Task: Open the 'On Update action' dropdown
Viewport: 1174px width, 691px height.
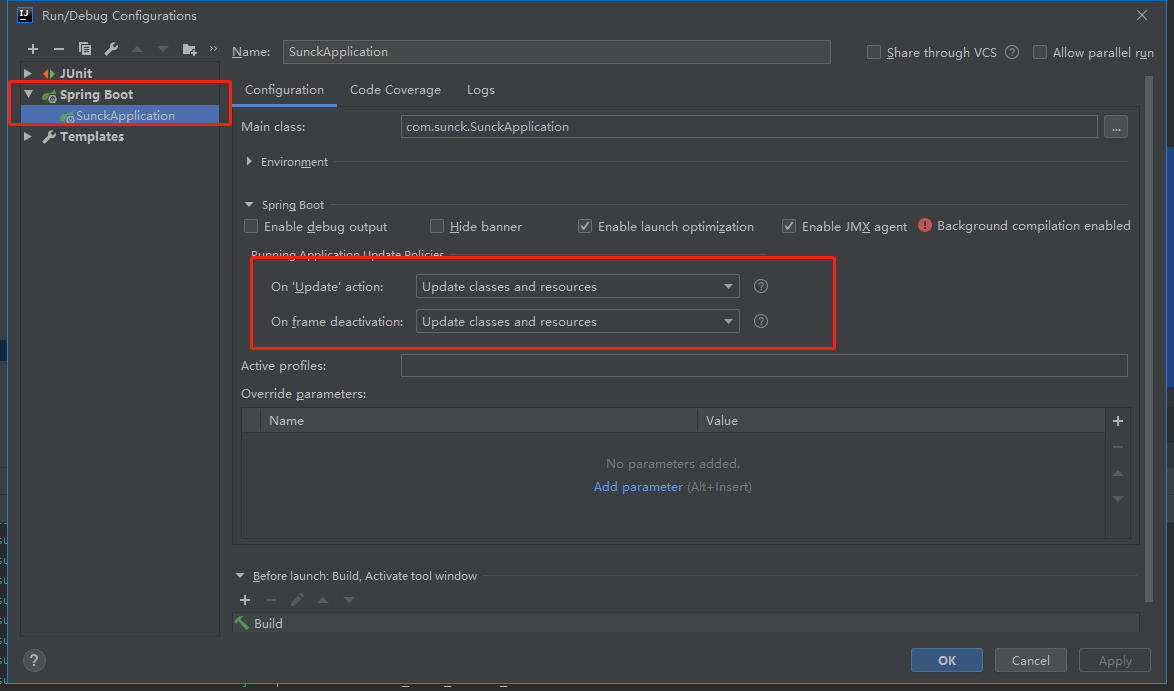Action: [x=728, y=286]
